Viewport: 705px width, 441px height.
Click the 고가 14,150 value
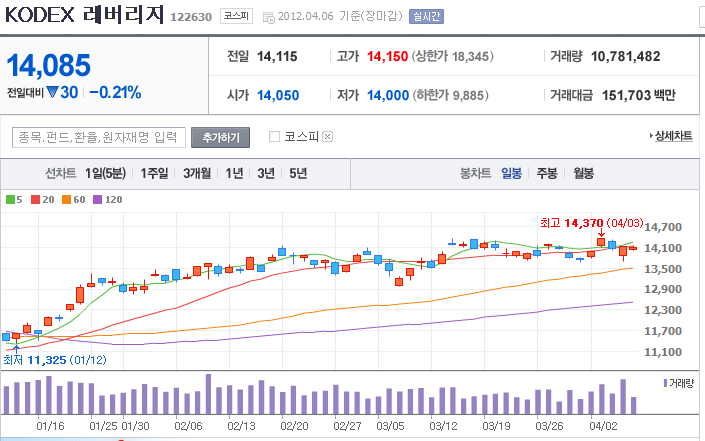pyautogui.click(x=388, y=57)
